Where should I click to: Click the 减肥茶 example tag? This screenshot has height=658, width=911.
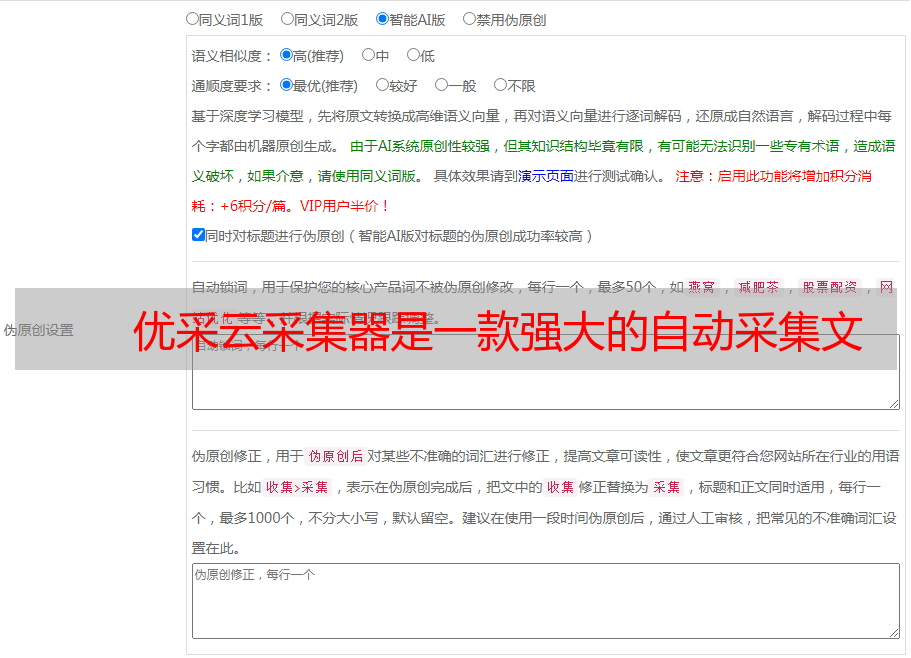(758, 287)
